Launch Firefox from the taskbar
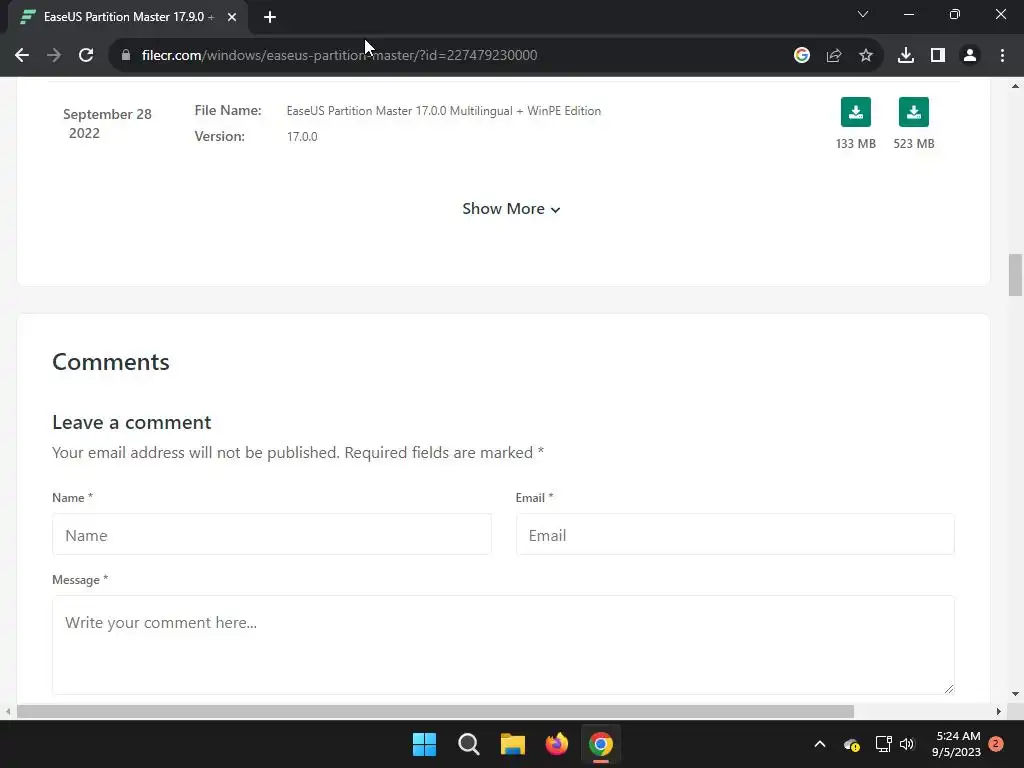Screen dimensions: 1024x768 (x=556, y=744)
